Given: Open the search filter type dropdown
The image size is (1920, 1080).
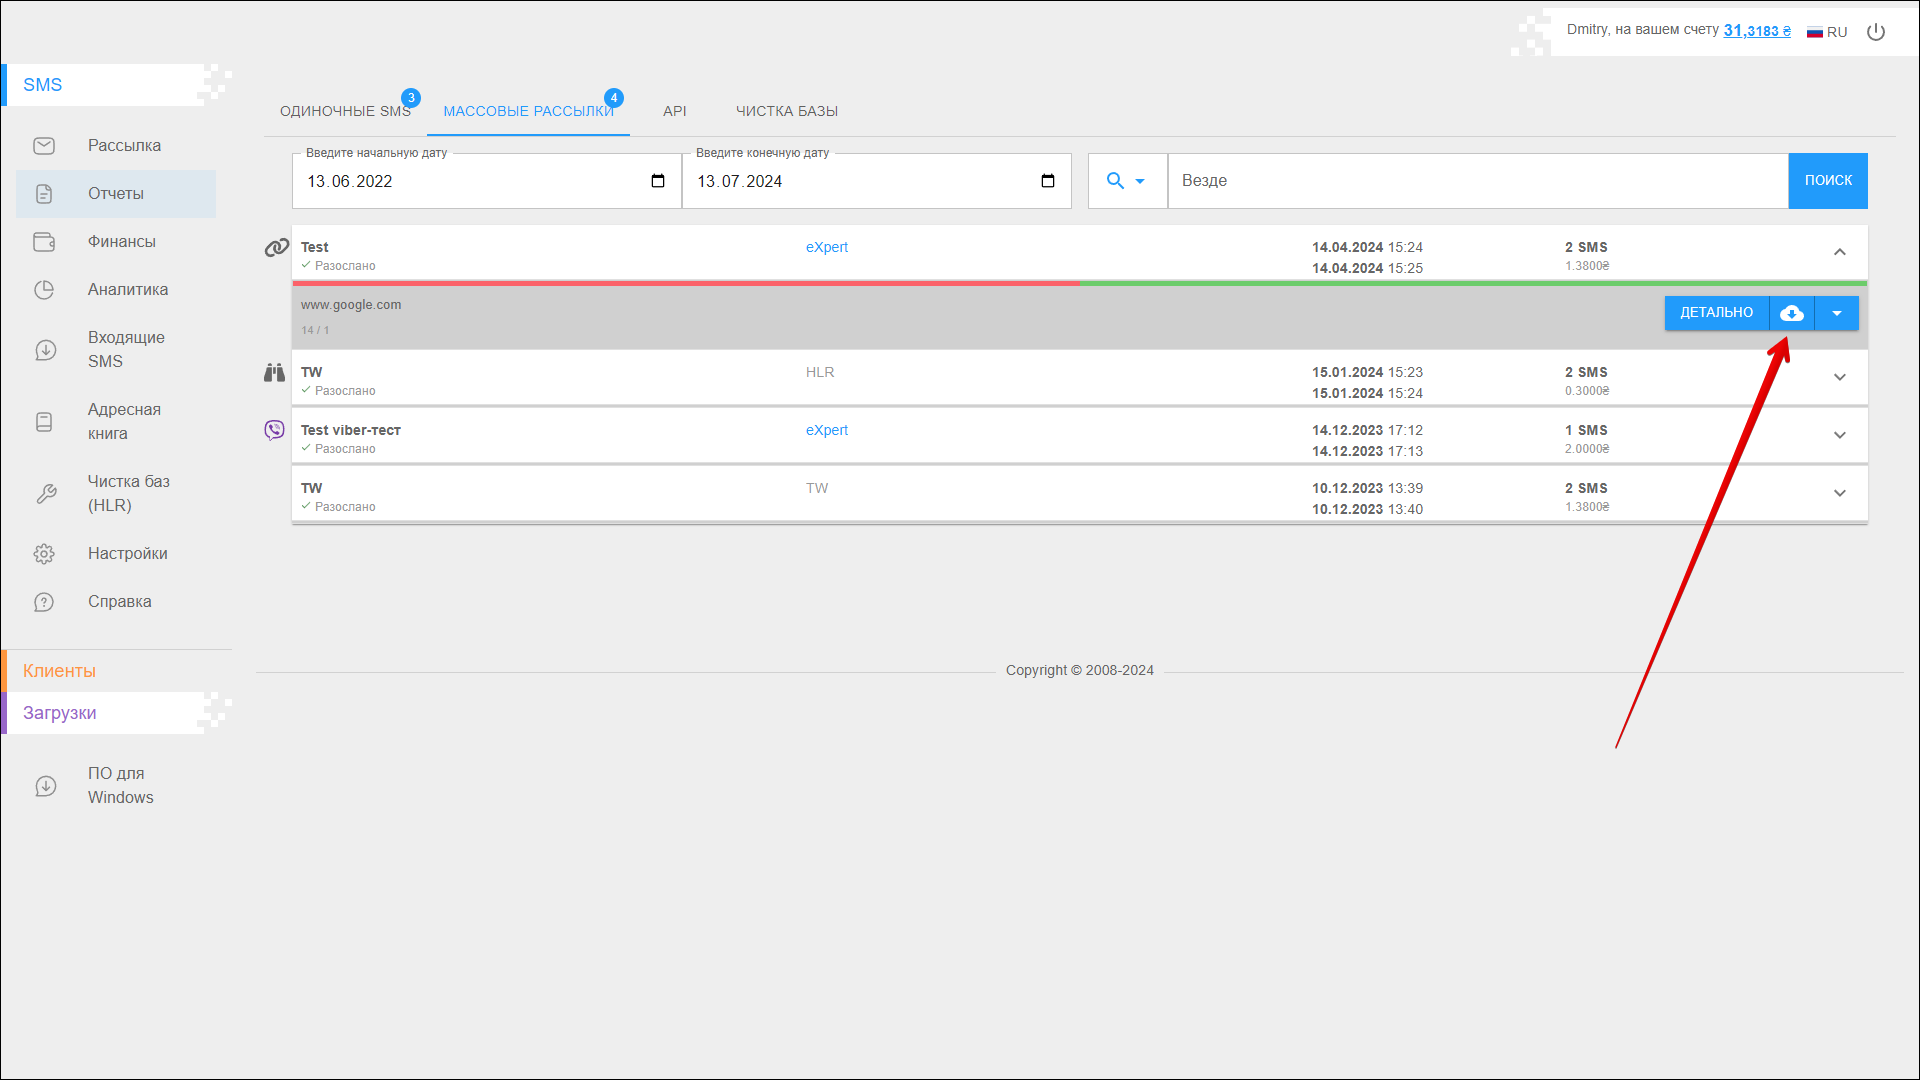Looking at the screenshot, I should pos(1126,181).
